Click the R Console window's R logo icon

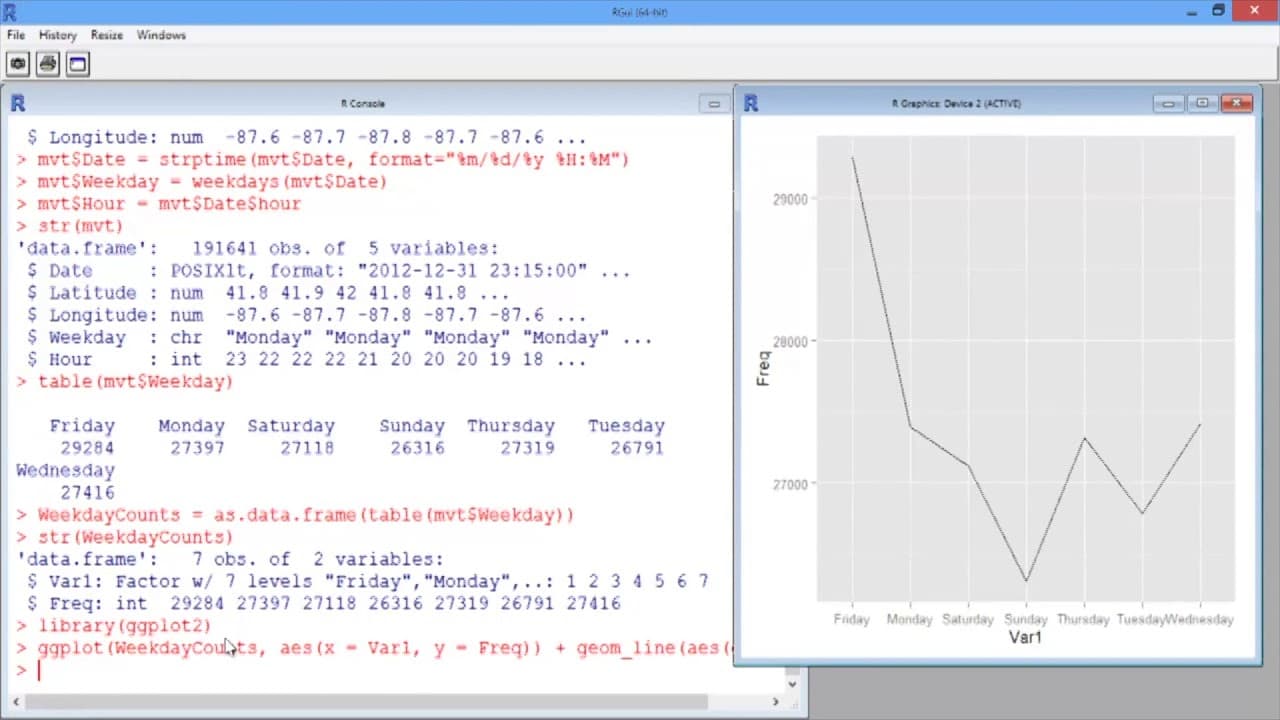[x=18, y=103]
